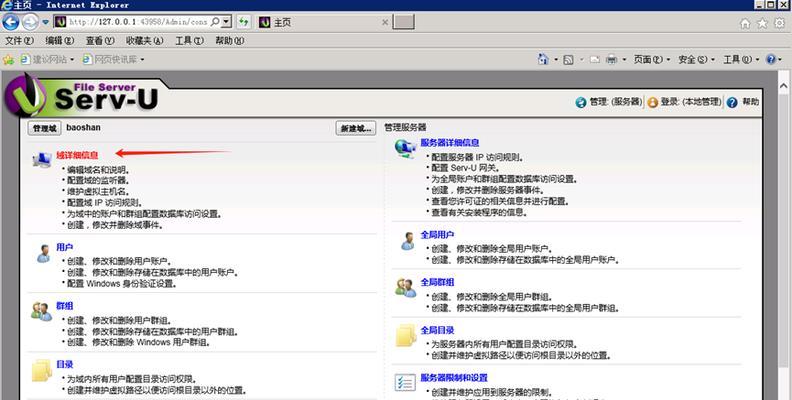This screenshot has height=400, width=792.
Task: Open 建议网站 favorites bar item
Action: pos(47,60)
